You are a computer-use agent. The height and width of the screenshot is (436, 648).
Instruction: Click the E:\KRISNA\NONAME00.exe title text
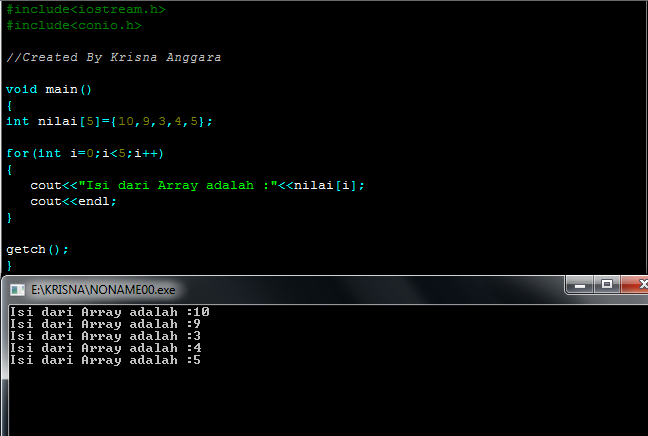(x=103, y=290)
